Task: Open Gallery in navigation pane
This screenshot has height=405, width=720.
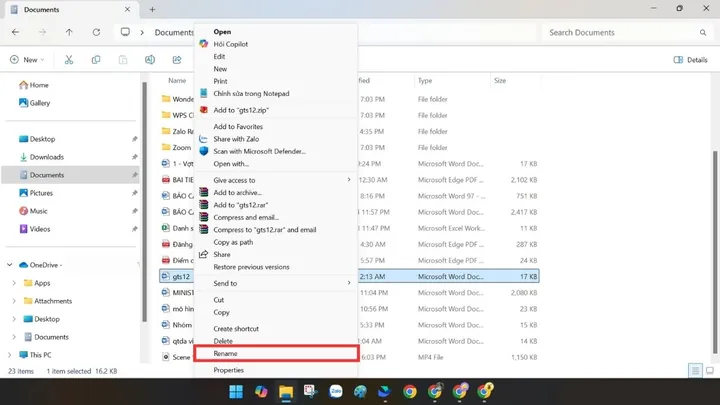Action: click(x=34, y=103)
